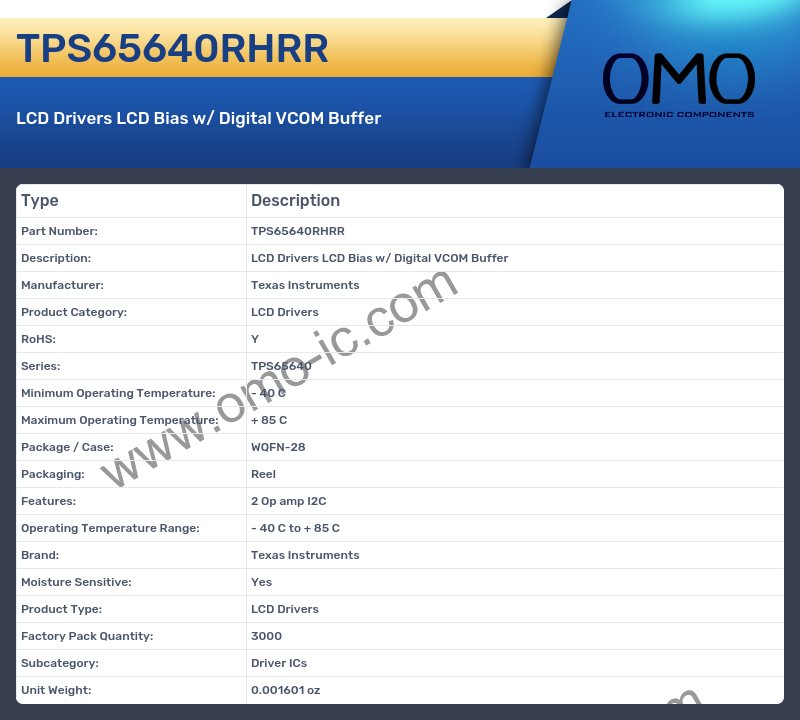
Task: Select the '- 40 C to + 85 C' range value
Action: point(295,529)
